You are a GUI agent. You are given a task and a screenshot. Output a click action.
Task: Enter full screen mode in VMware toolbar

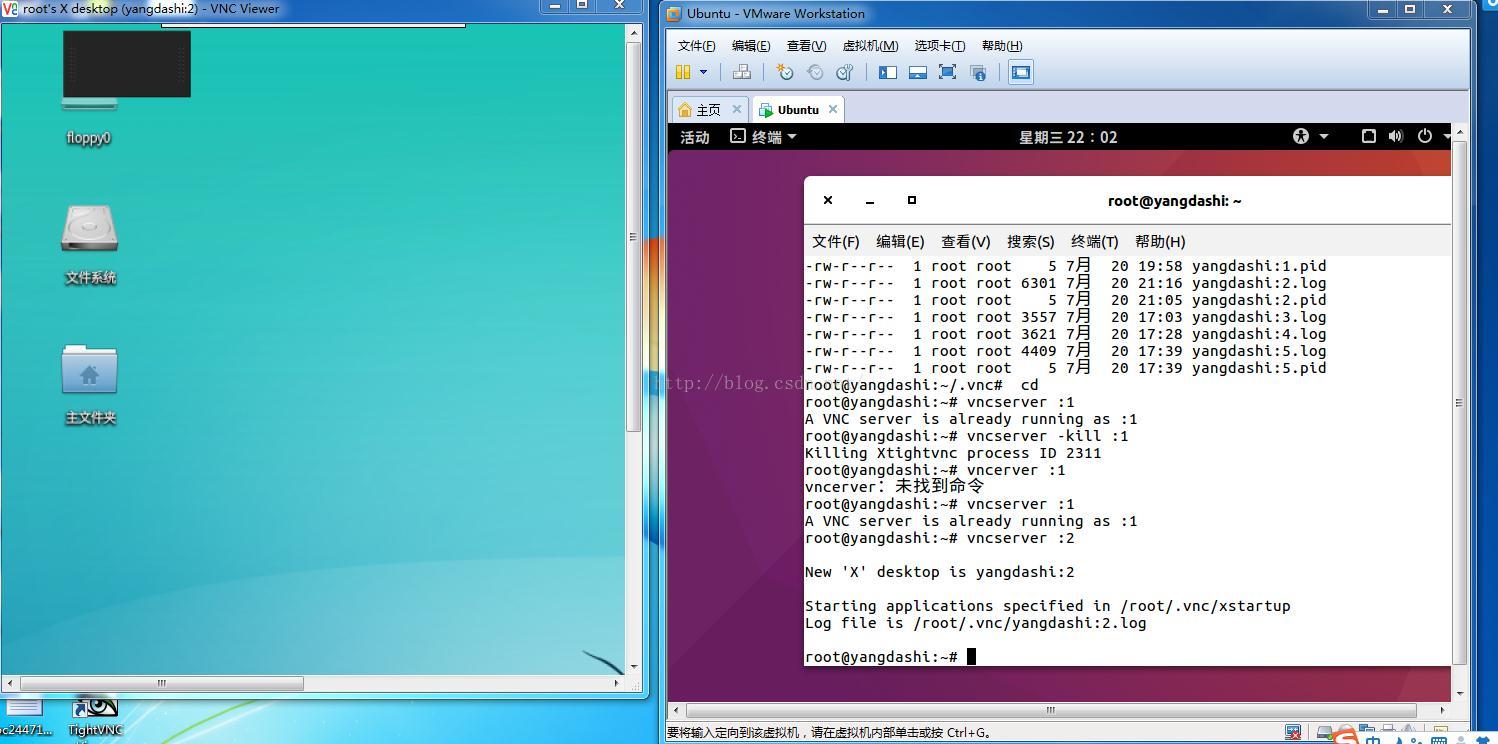coord(947,72)
